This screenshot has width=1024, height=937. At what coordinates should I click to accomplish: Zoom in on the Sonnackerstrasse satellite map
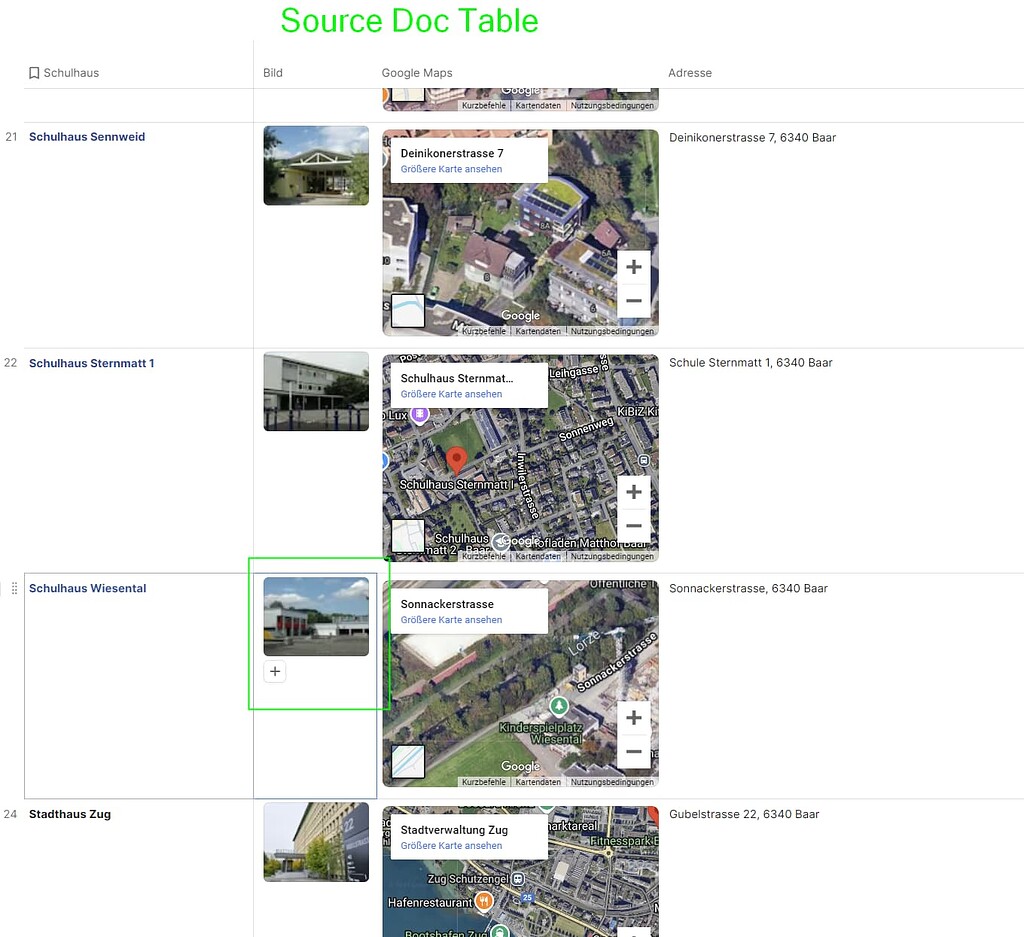pos(634,717)
